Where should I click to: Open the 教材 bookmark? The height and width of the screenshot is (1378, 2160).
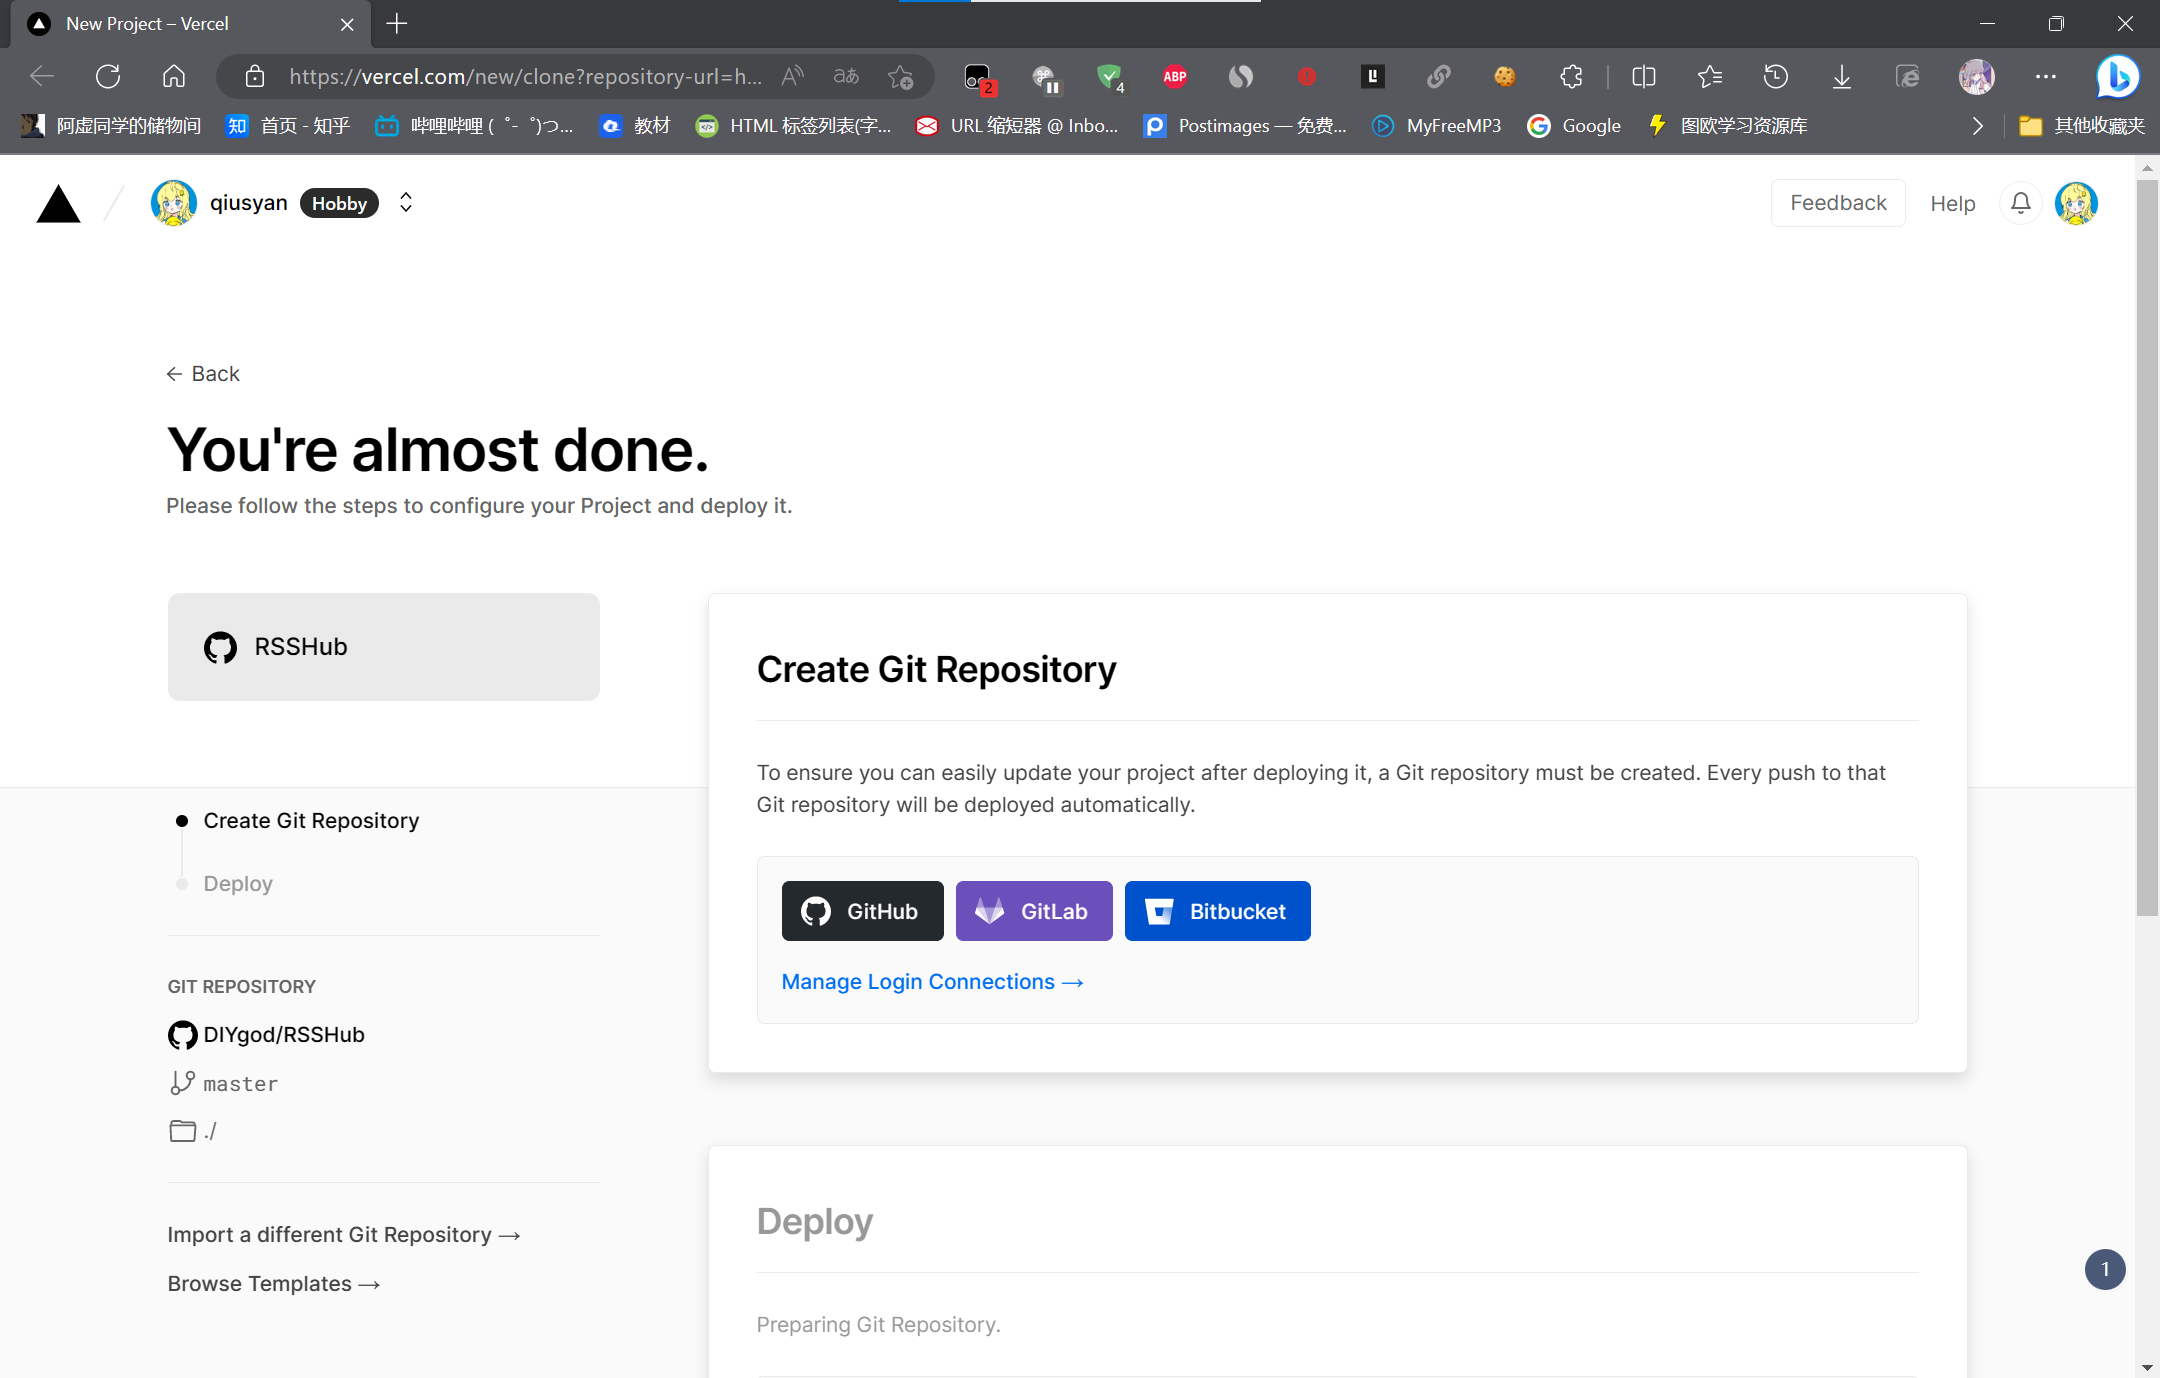tap(635, 125)
